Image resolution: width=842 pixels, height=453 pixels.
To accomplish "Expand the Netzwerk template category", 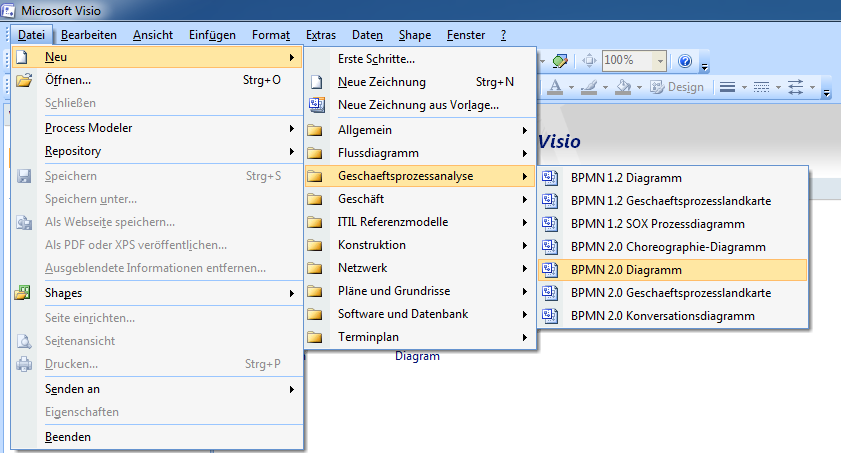I will 420,268.
